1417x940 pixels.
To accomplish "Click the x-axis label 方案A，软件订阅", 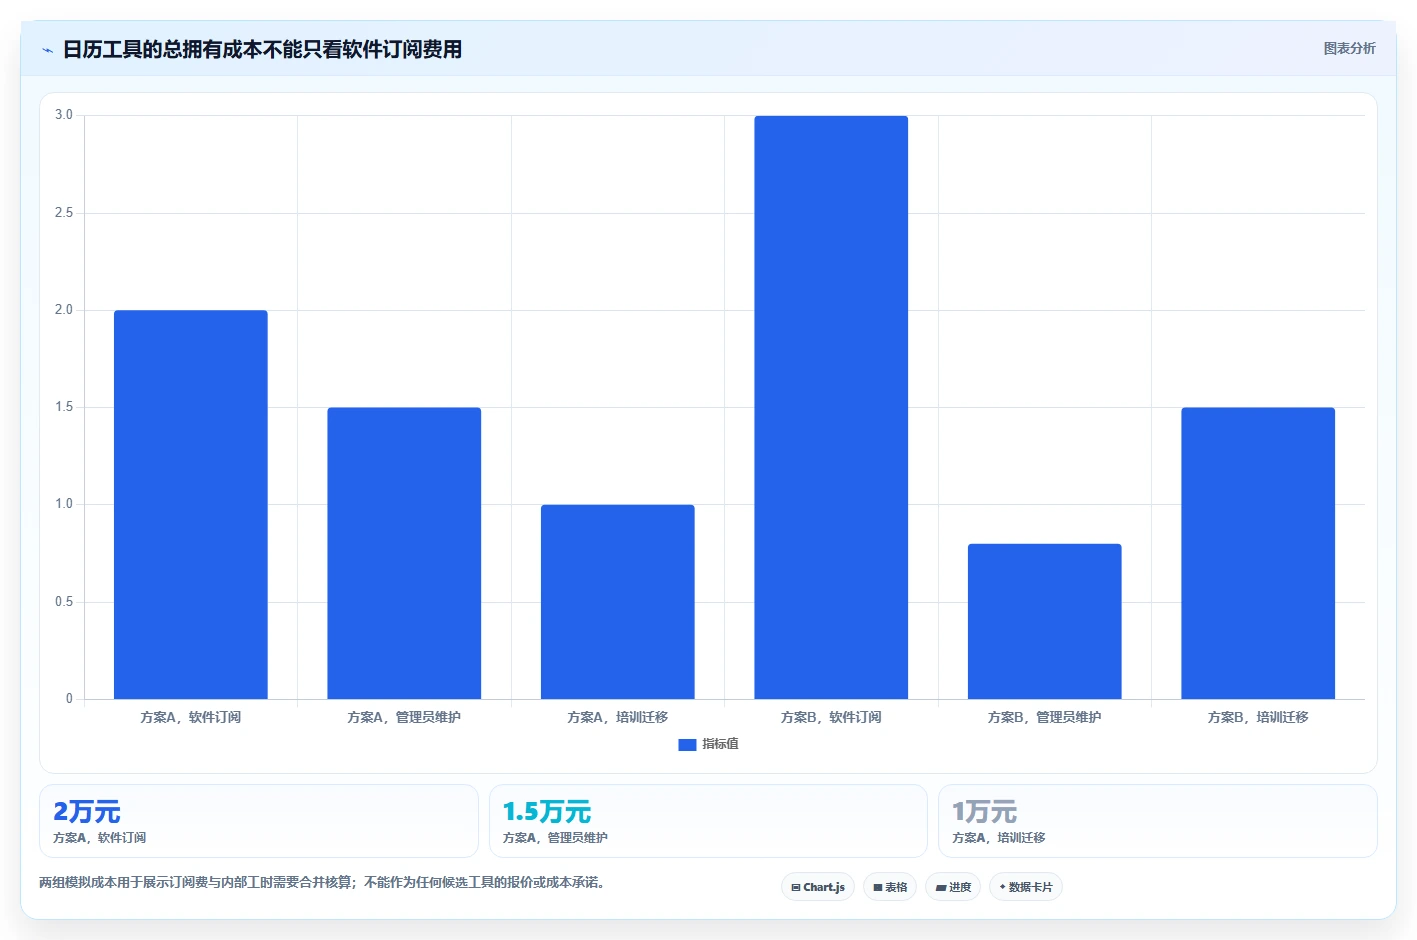I will pyautogui.click(x=191, y=717).
